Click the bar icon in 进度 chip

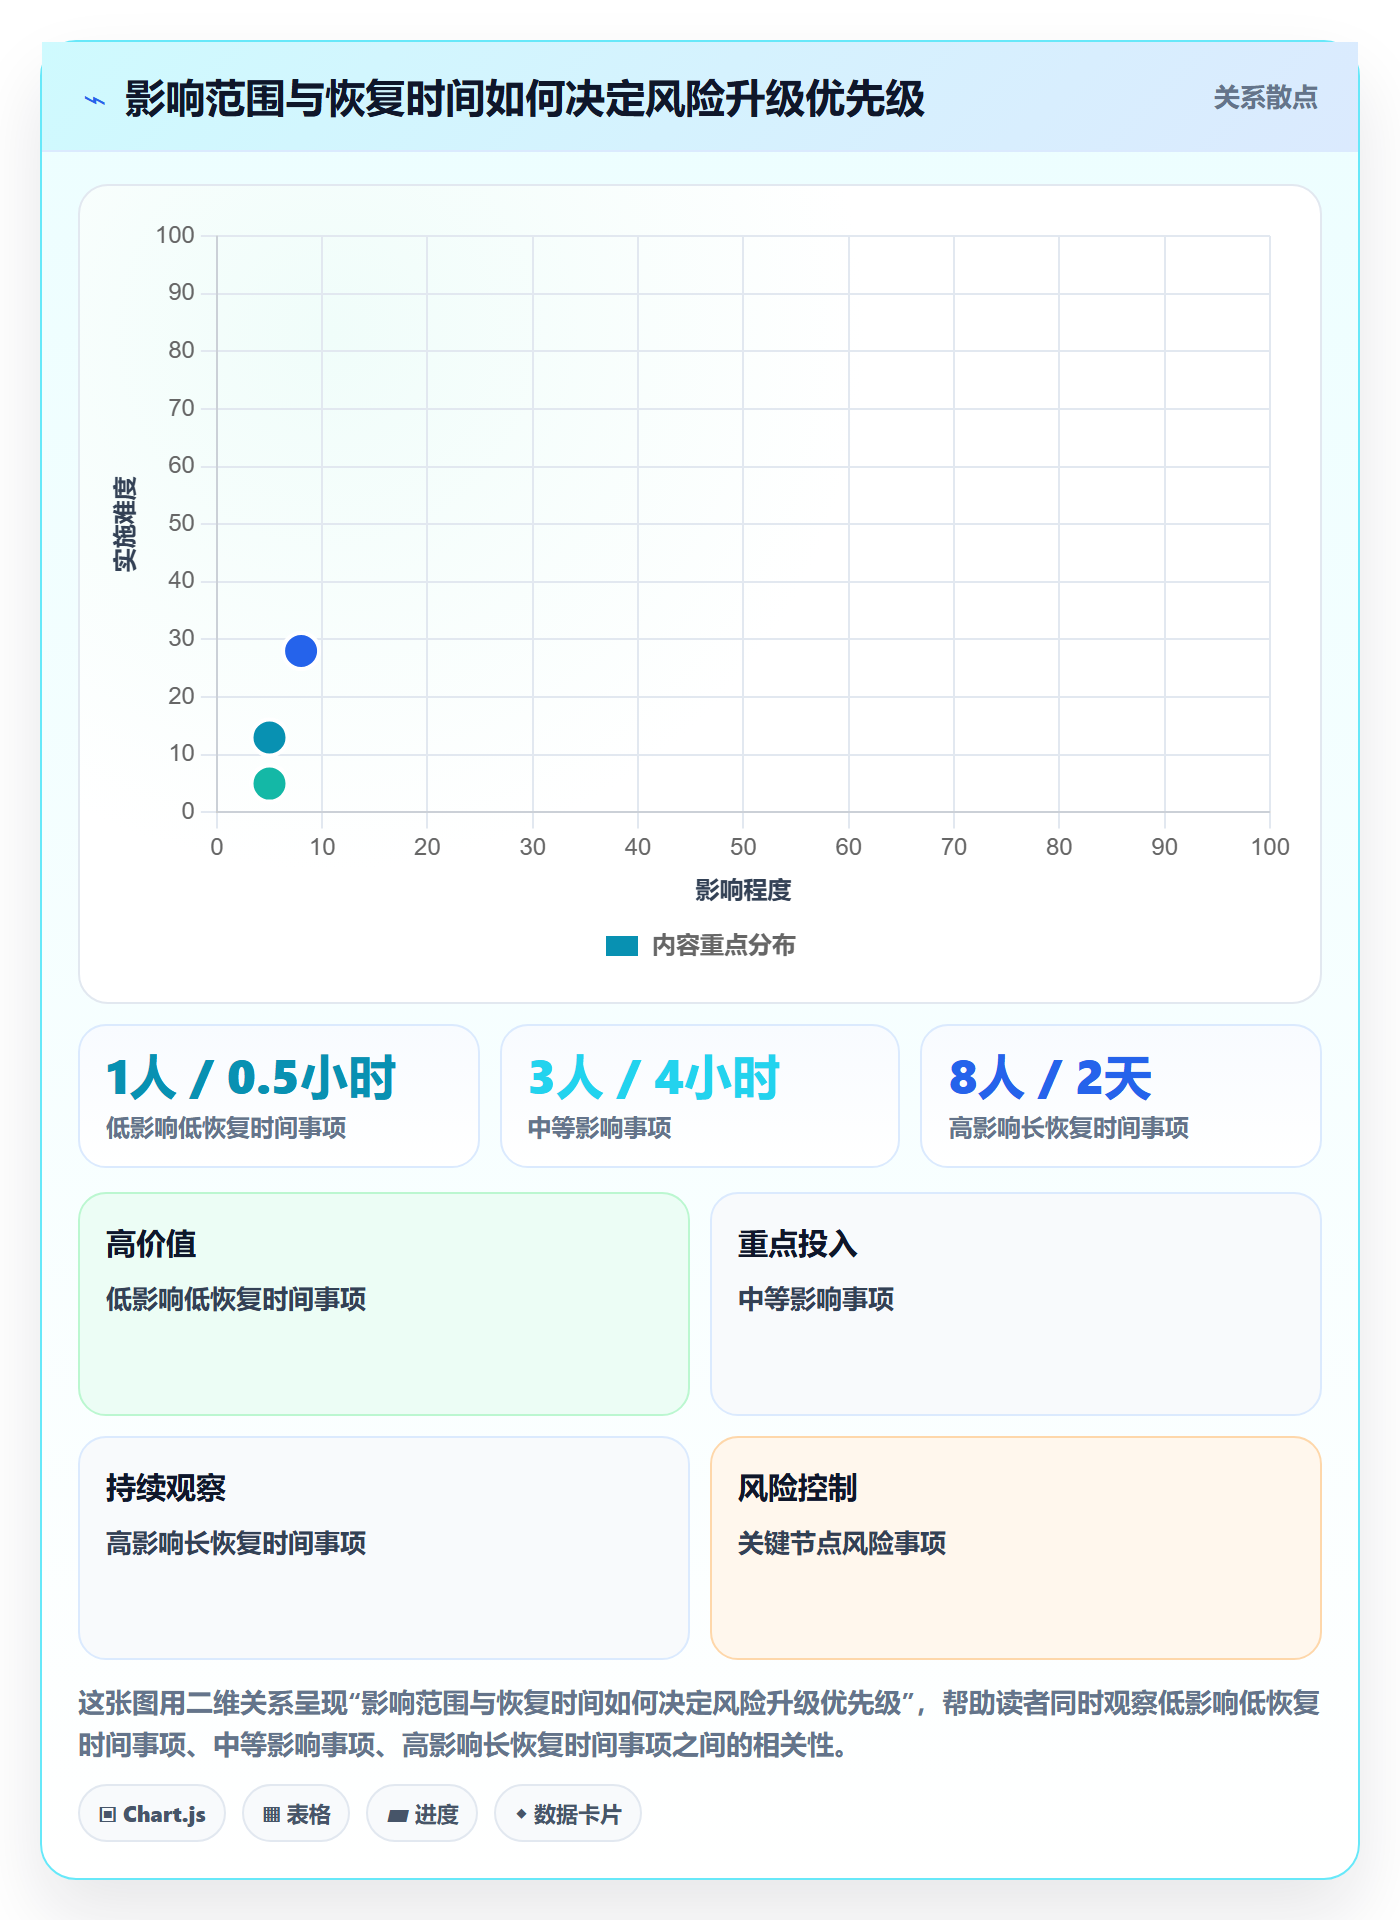(x=398, y=1816)
